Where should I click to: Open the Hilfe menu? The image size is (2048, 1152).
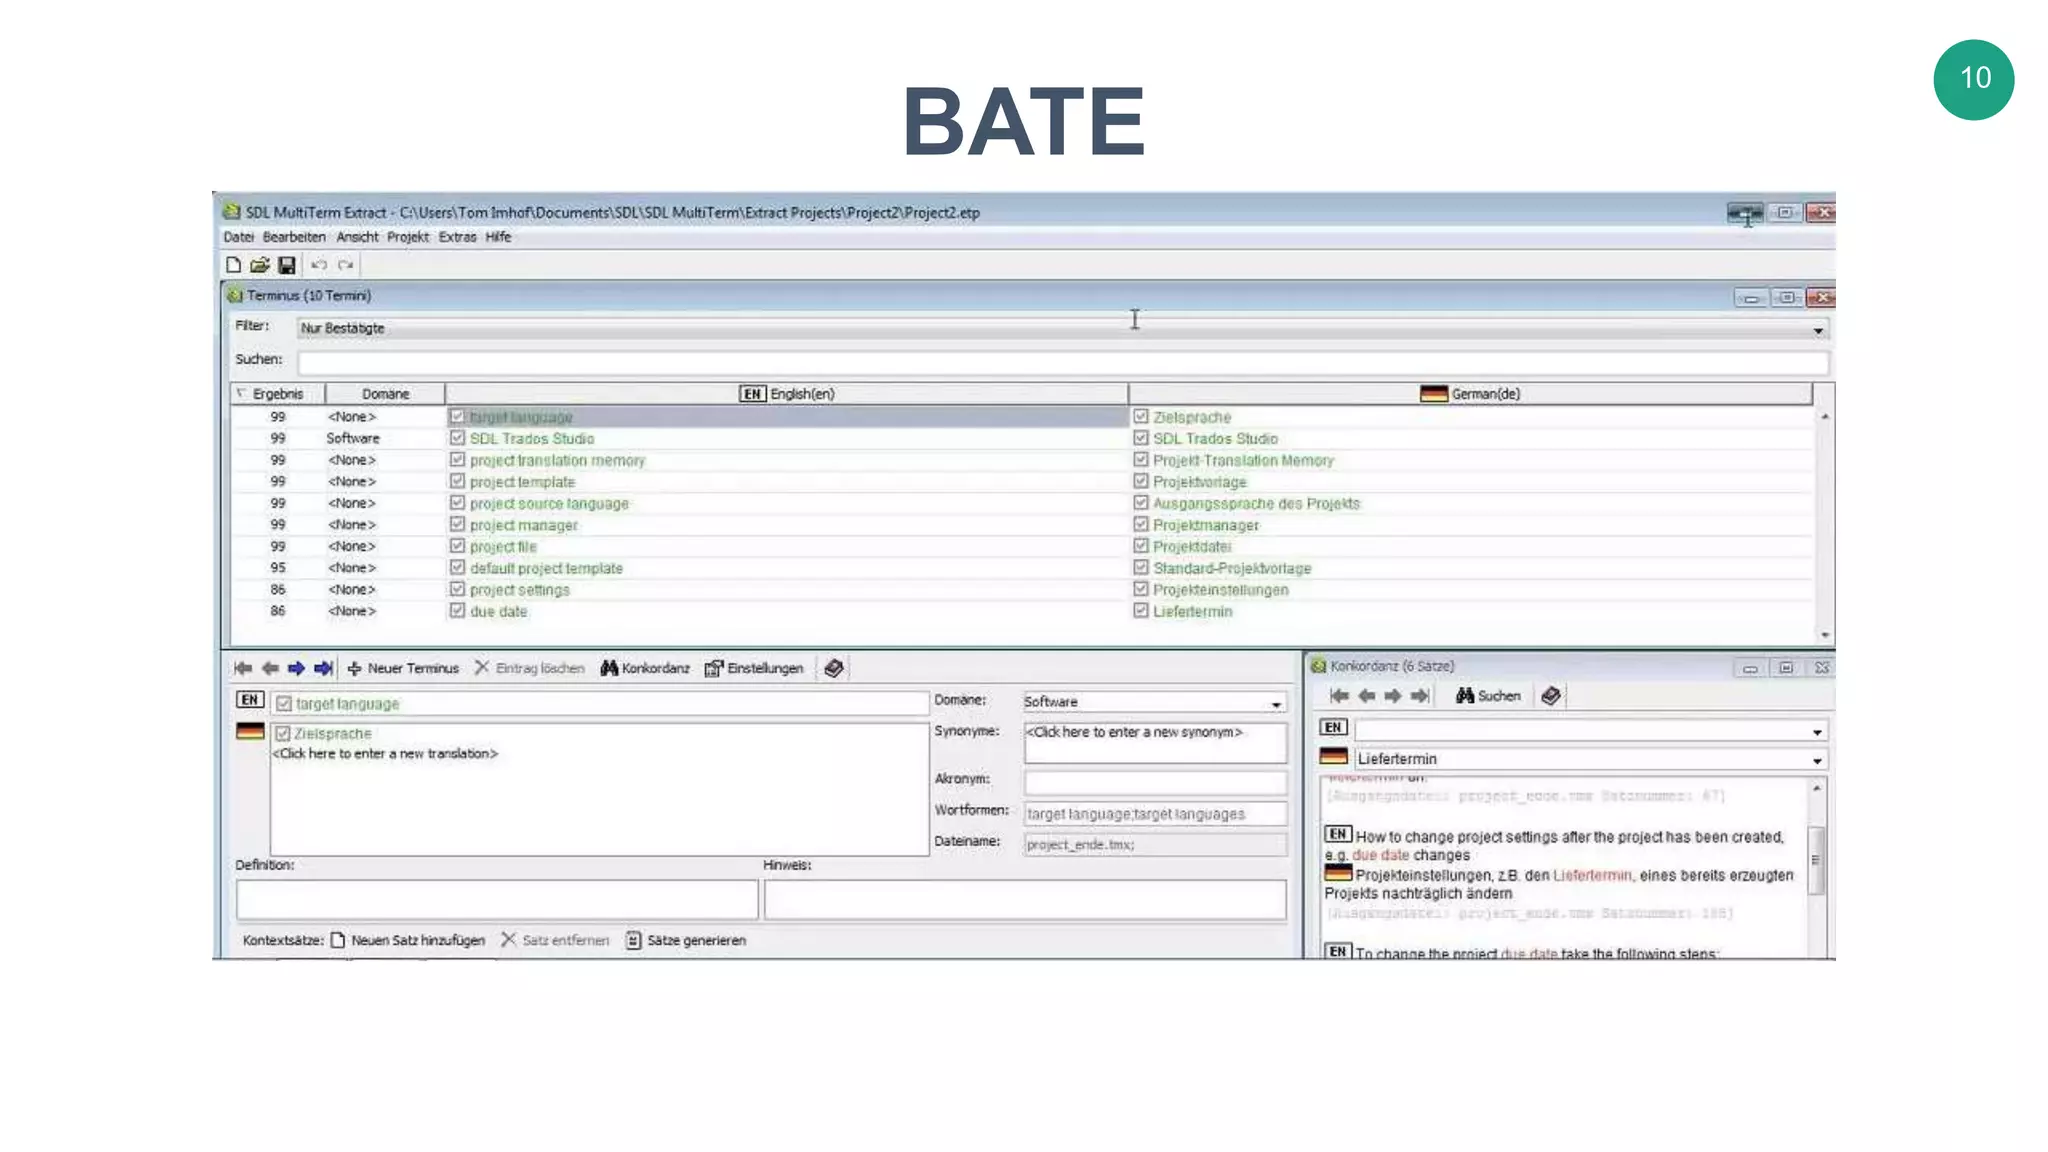pos(498,237)
